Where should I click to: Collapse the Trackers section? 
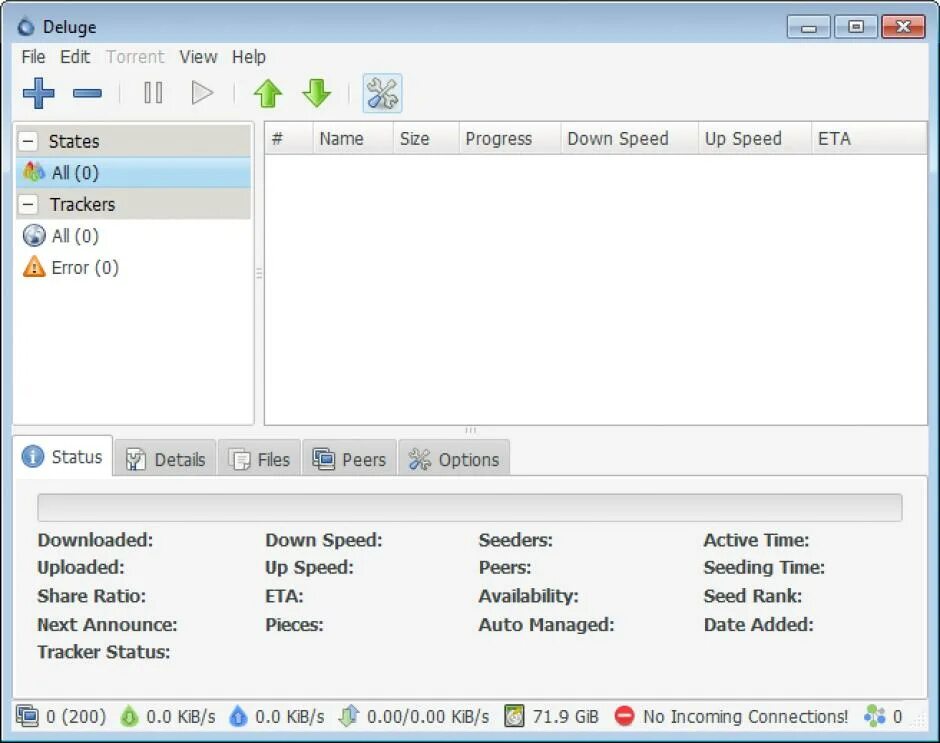28,204
